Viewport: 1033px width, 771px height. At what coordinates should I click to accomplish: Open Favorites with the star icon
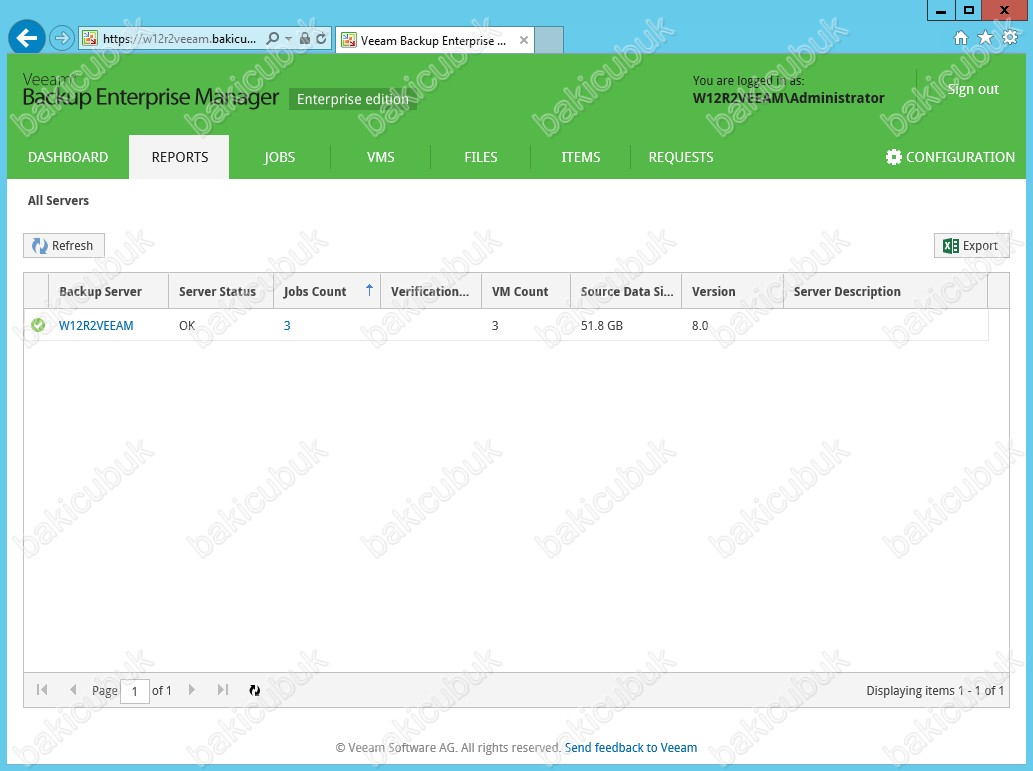pyautogui.click(x=985, y=38)
